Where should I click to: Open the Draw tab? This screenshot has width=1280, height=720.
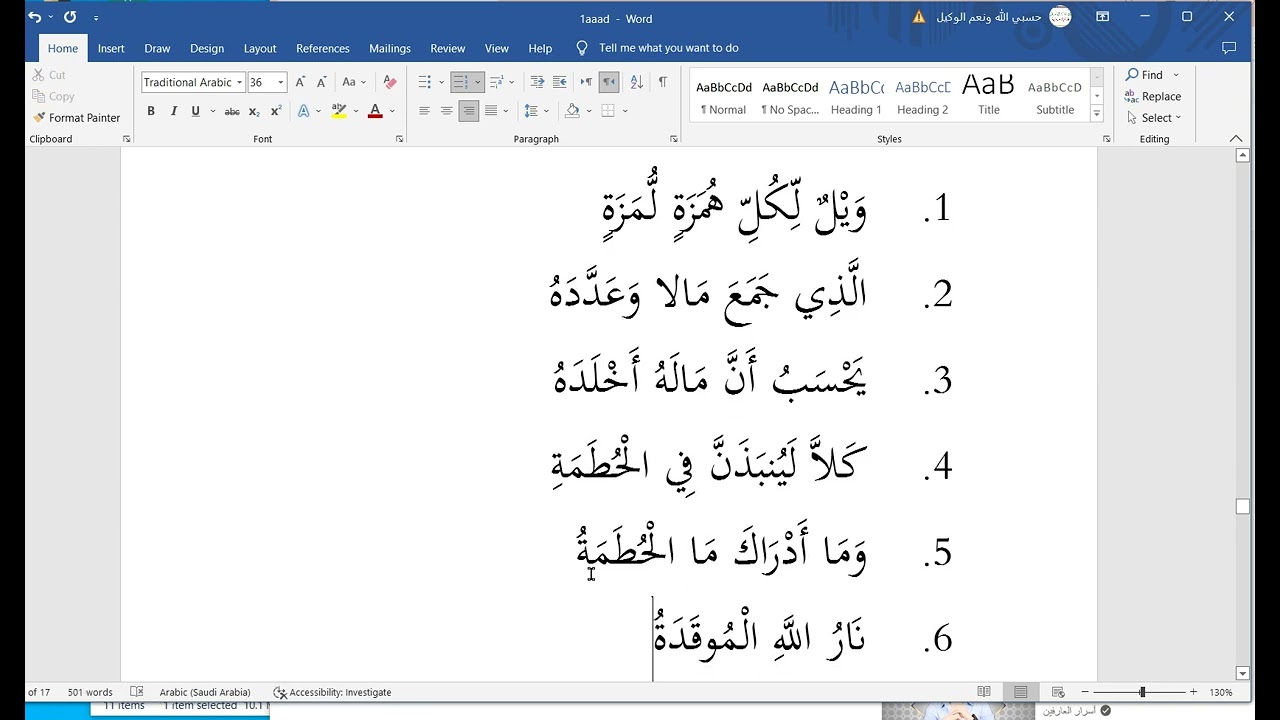[157, 48]
